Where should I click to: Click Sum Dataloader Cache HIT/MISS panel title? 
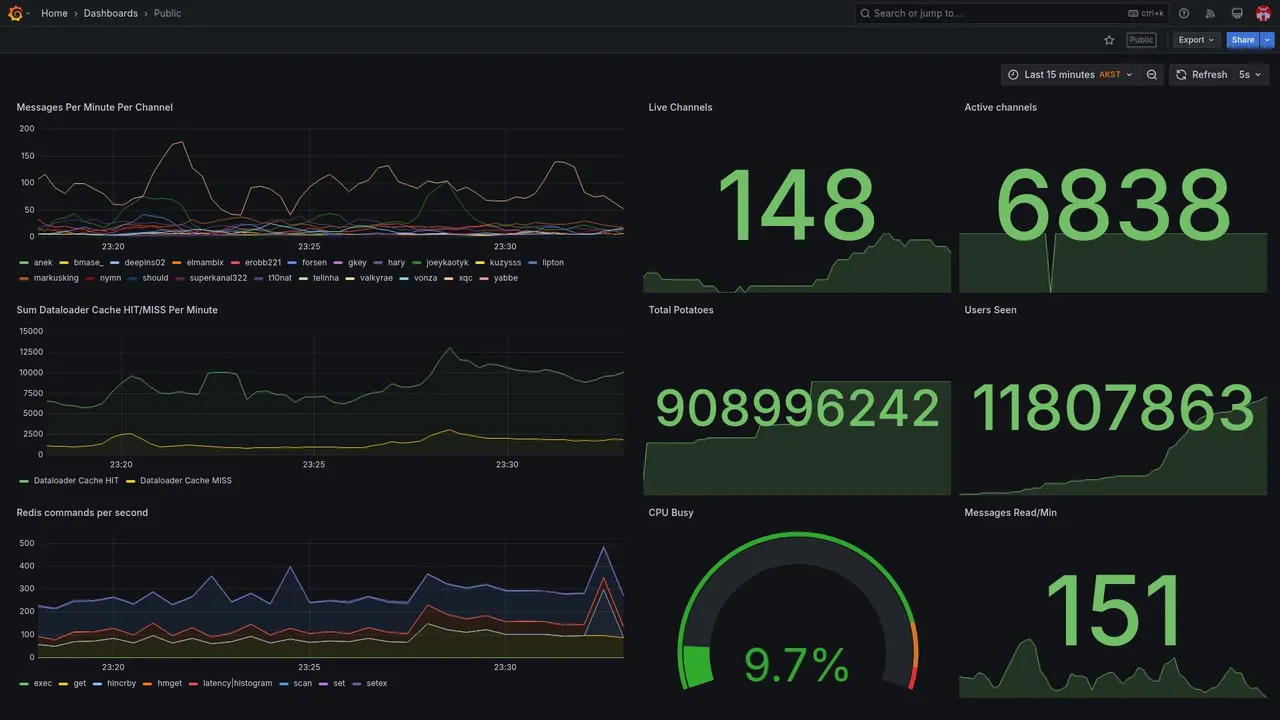coord(117,310)
